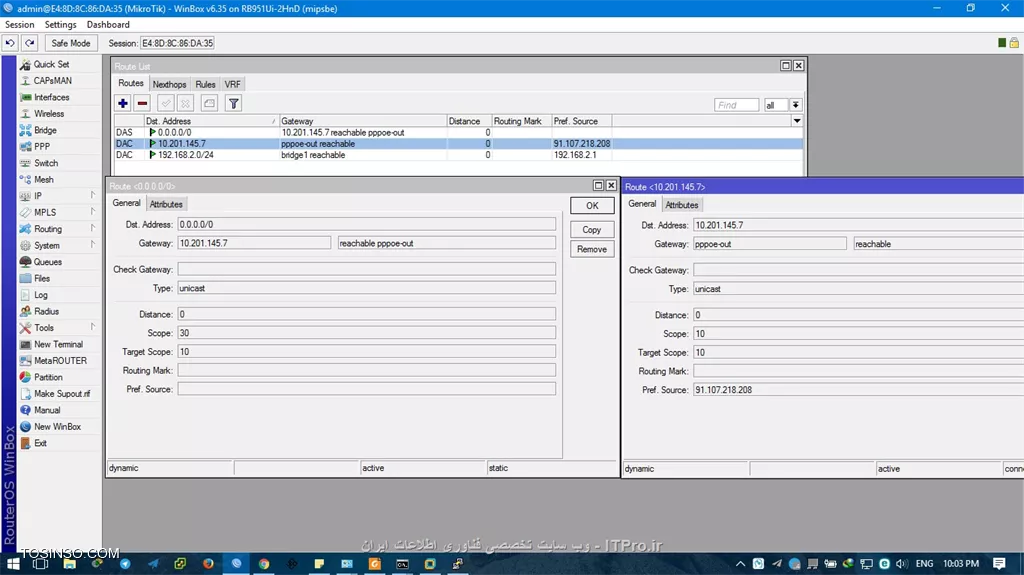Open PPP in the sidebar
Screen dimensions: 1024x575
click(42, 146)
